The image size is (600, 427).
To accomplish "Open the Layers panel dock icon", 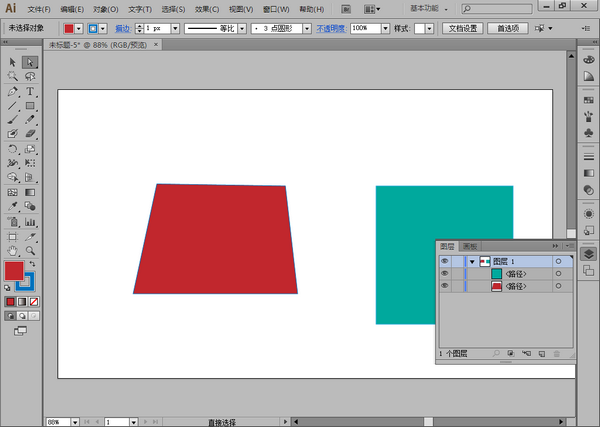I will click(588, 254).
